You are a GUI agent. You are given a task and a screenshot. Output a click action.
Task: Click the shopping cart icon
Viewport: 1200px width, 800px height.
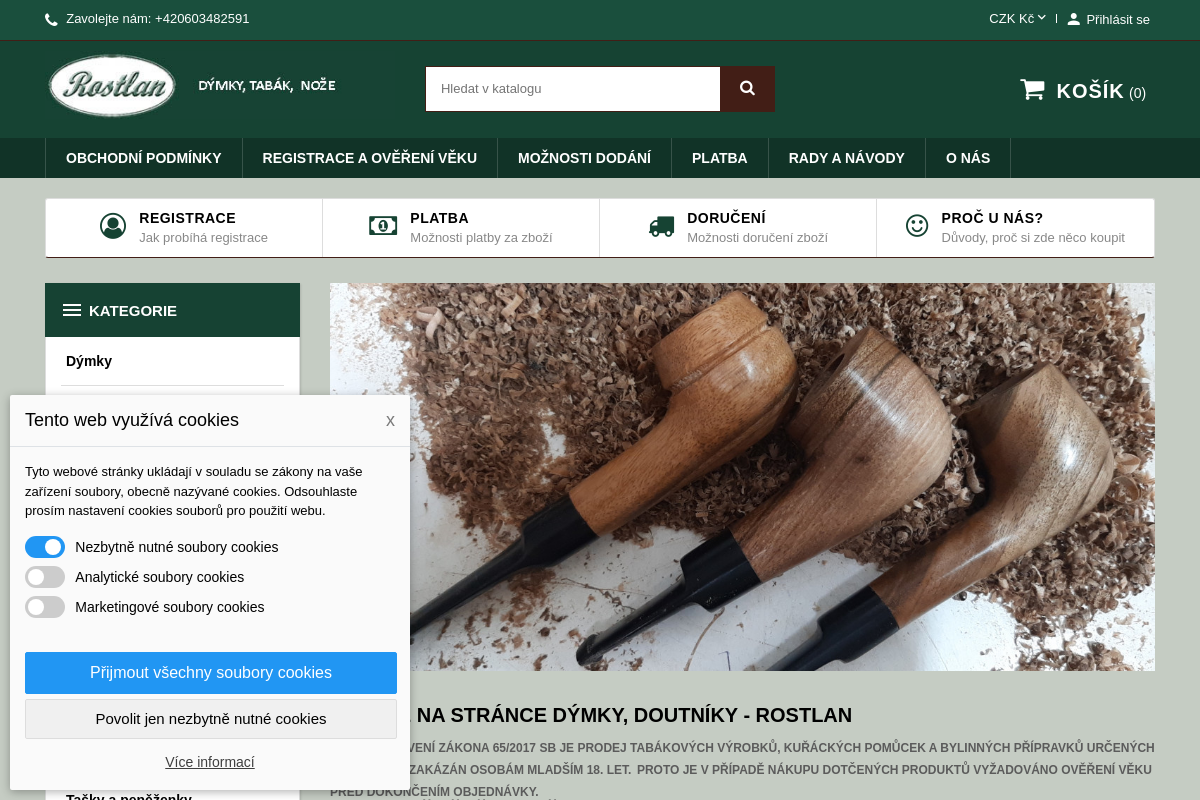pos(1032,90)
